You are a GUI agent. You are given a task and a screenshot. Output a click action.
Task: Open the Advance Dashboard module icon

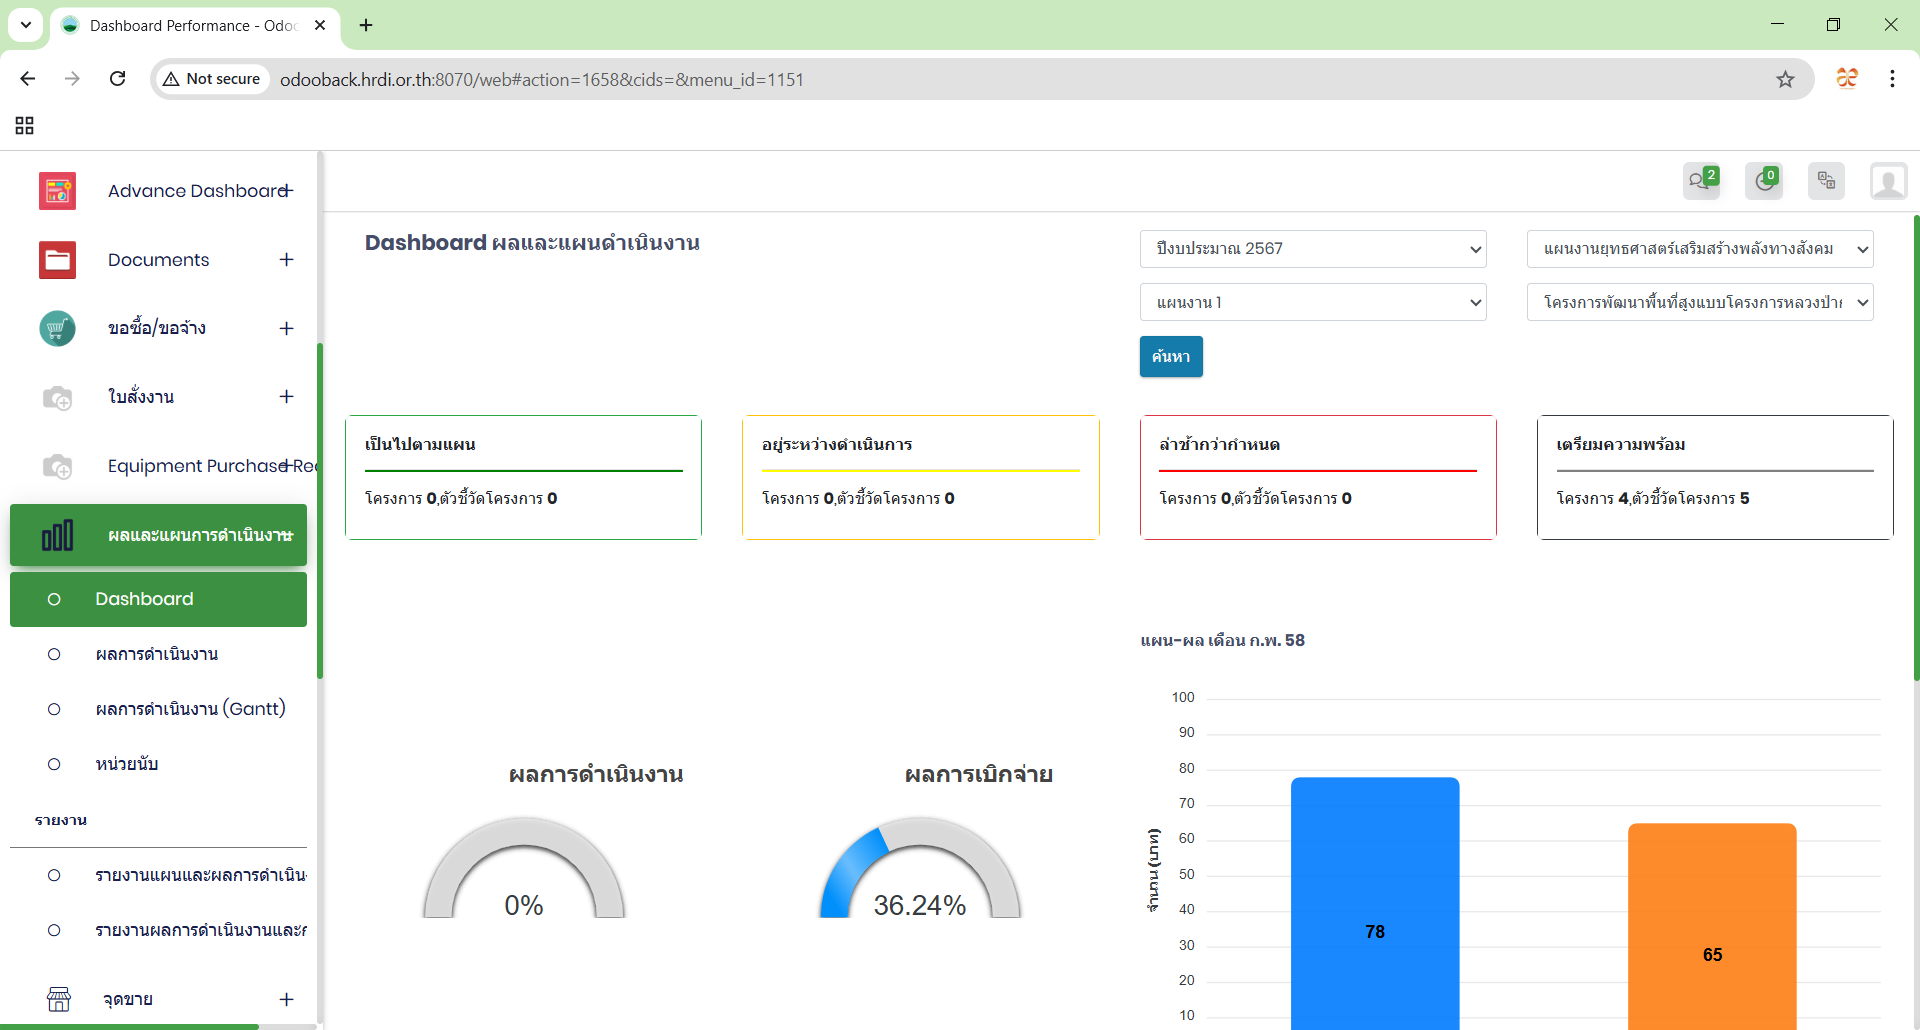57,191
